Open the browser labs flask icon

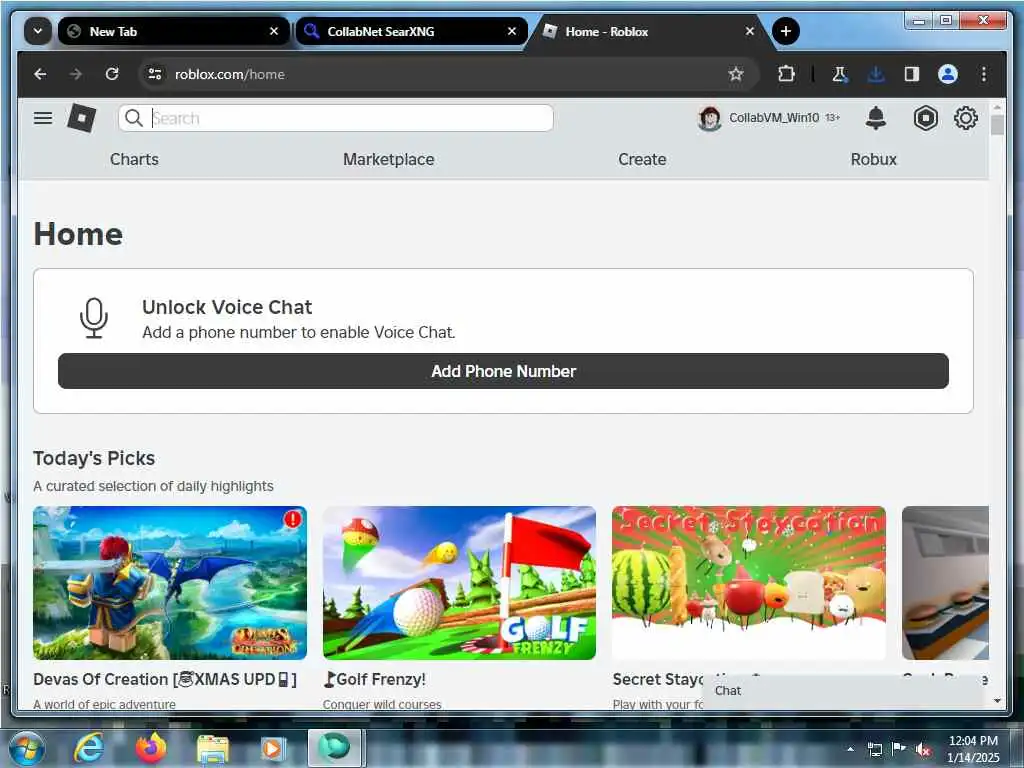[x=839, y=74]
